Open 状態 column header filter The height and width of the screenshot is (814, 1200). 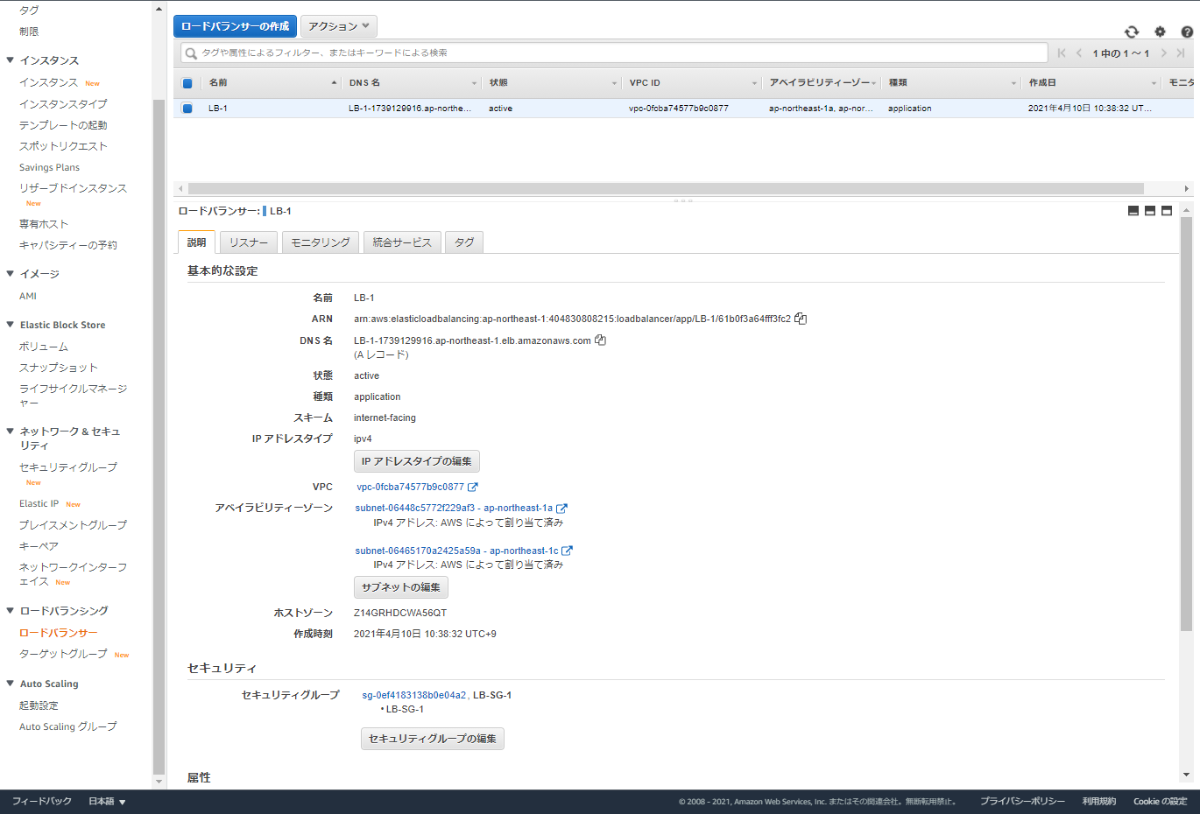coord(614,83)
